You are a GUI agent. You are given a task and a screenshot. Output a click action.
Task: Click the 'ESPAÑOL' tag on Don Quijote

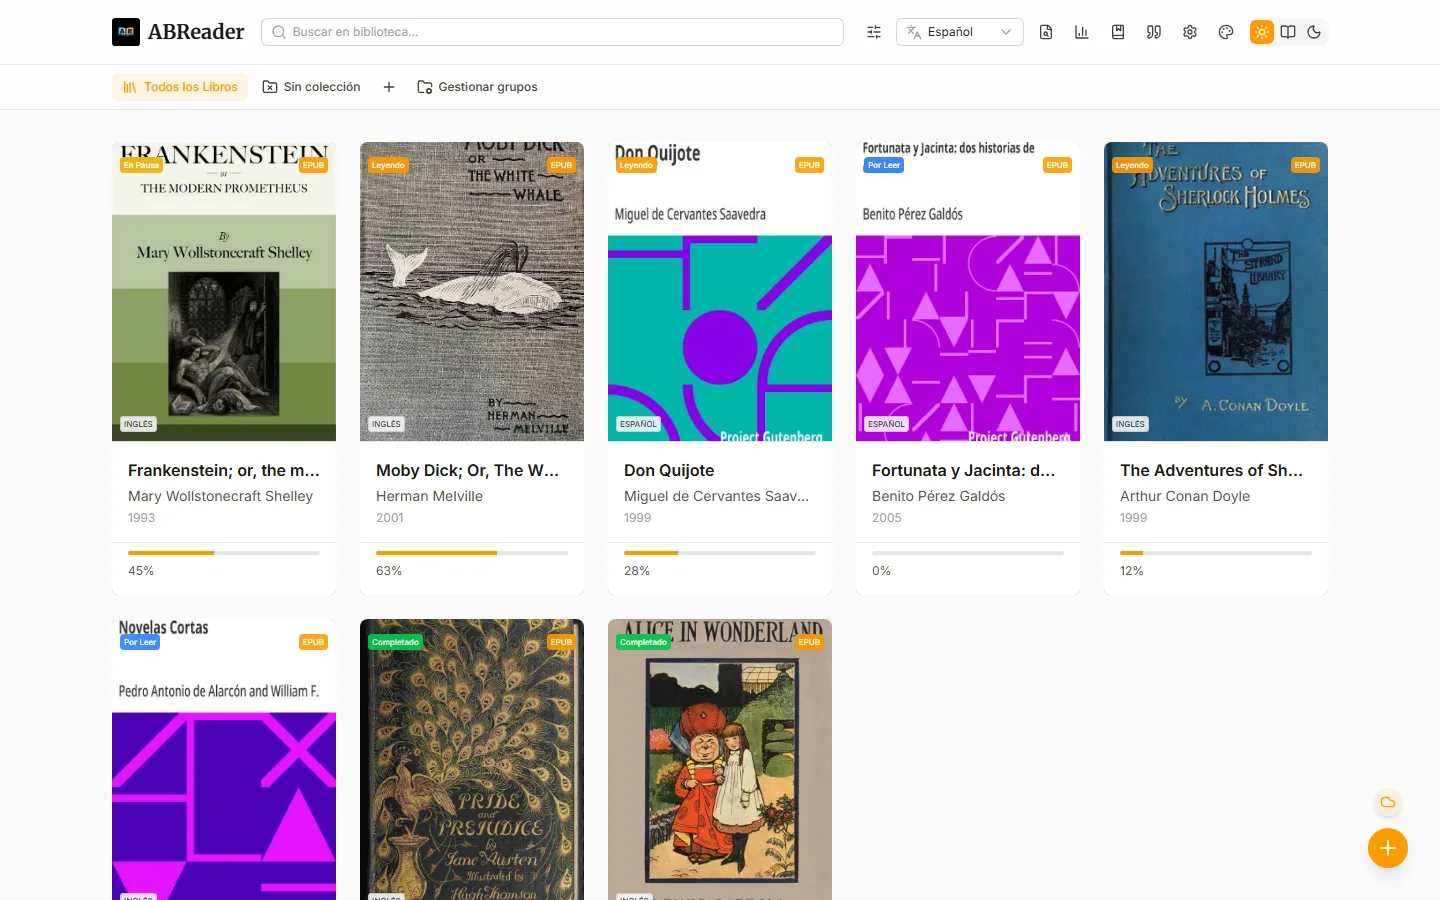pos(638,424)
